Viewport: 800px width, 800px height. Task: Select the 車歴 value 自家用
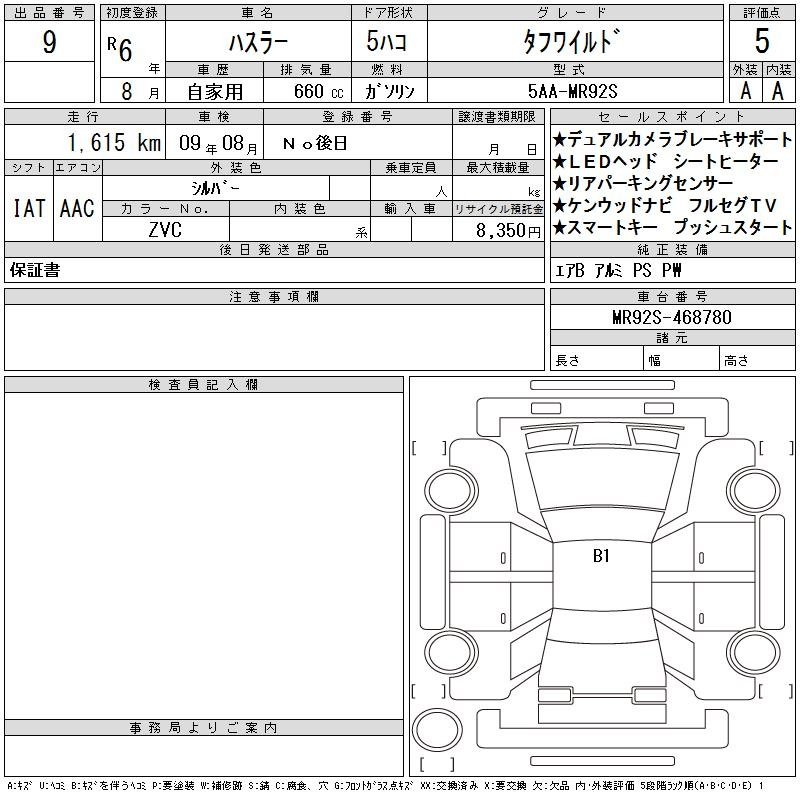pyautogui.click(x=215, y=92)
